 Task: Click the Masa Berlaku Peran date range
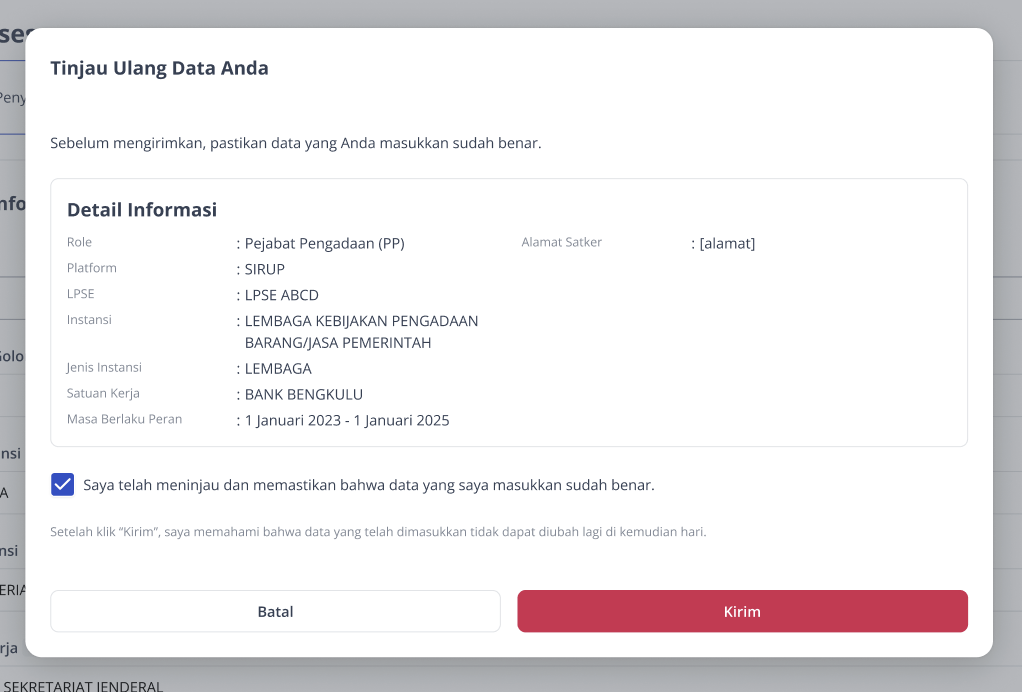click(x=347, y=420)
